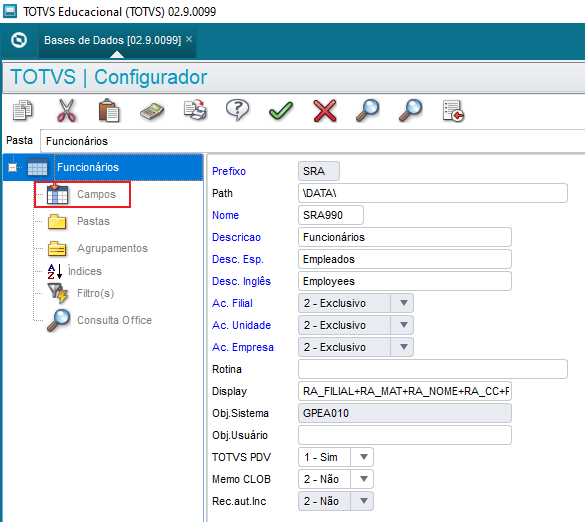
Task: Click the Path field with \DATA\
Action: click(433, 193)
